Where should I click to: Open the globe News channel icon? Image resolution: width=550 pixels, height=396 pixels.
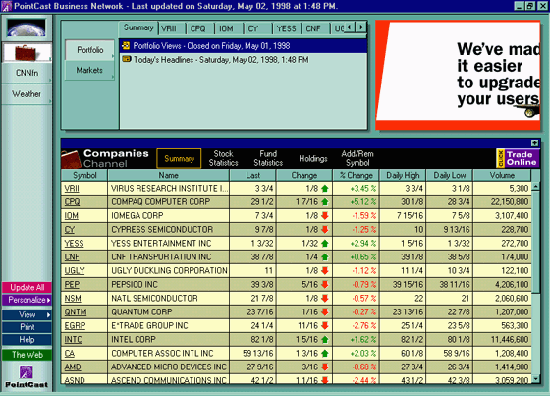pyautogui.click(x=26, y=28)
